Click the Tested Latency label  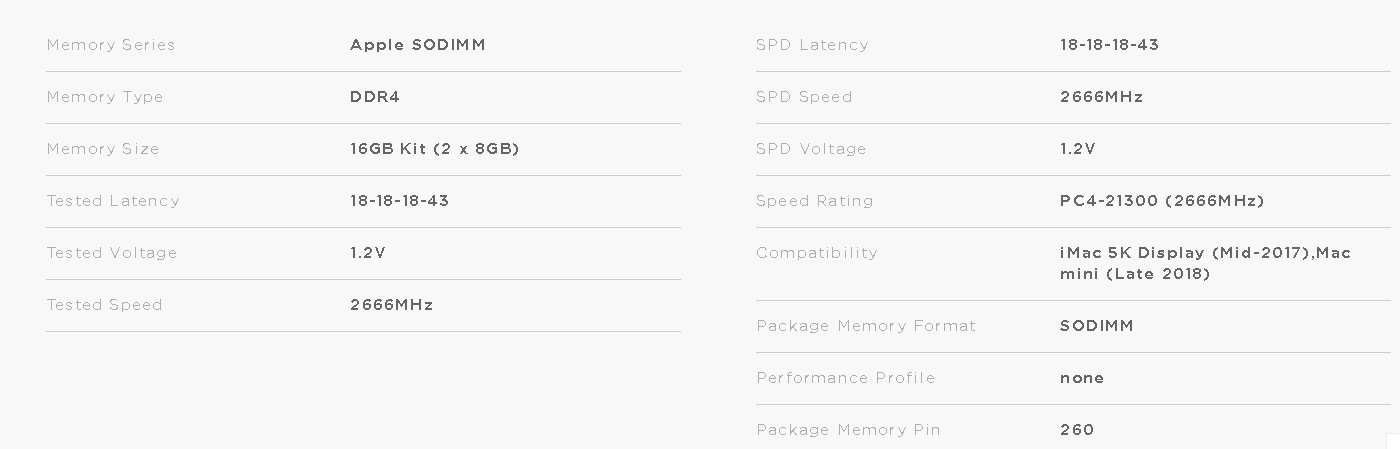[113, 201]
